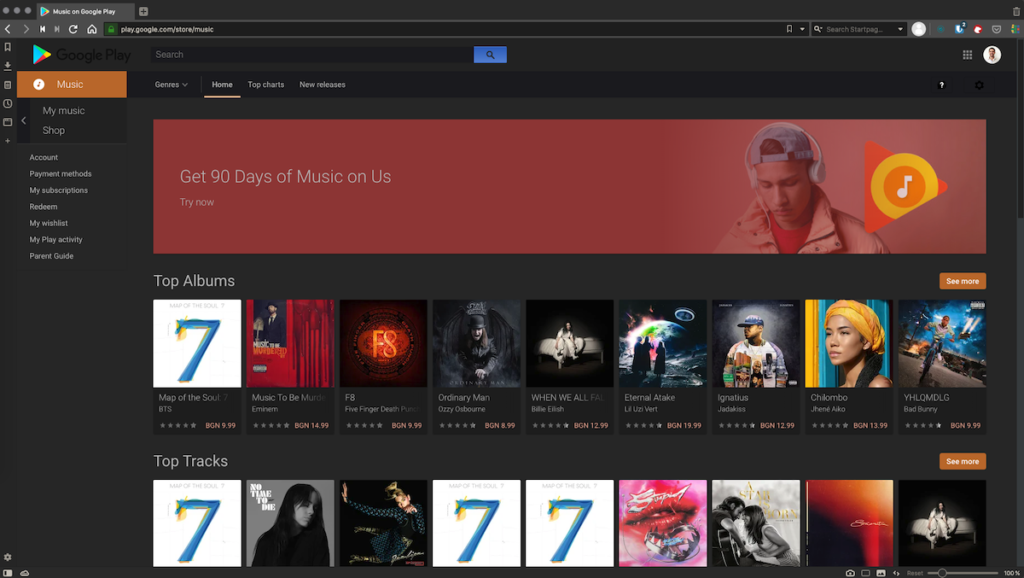Click See more next to Top Albums
Viewport: 1024px width, 578px height.
961,281
